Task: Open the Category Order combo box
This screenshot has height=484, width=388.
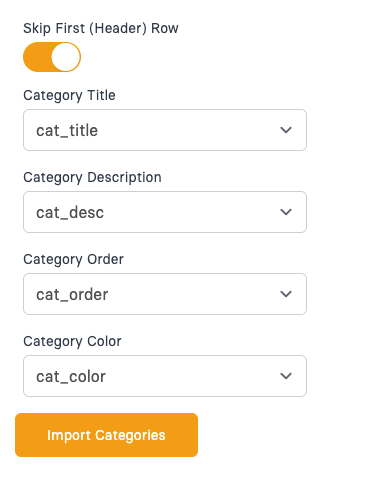Action: (x=165, y=294)
